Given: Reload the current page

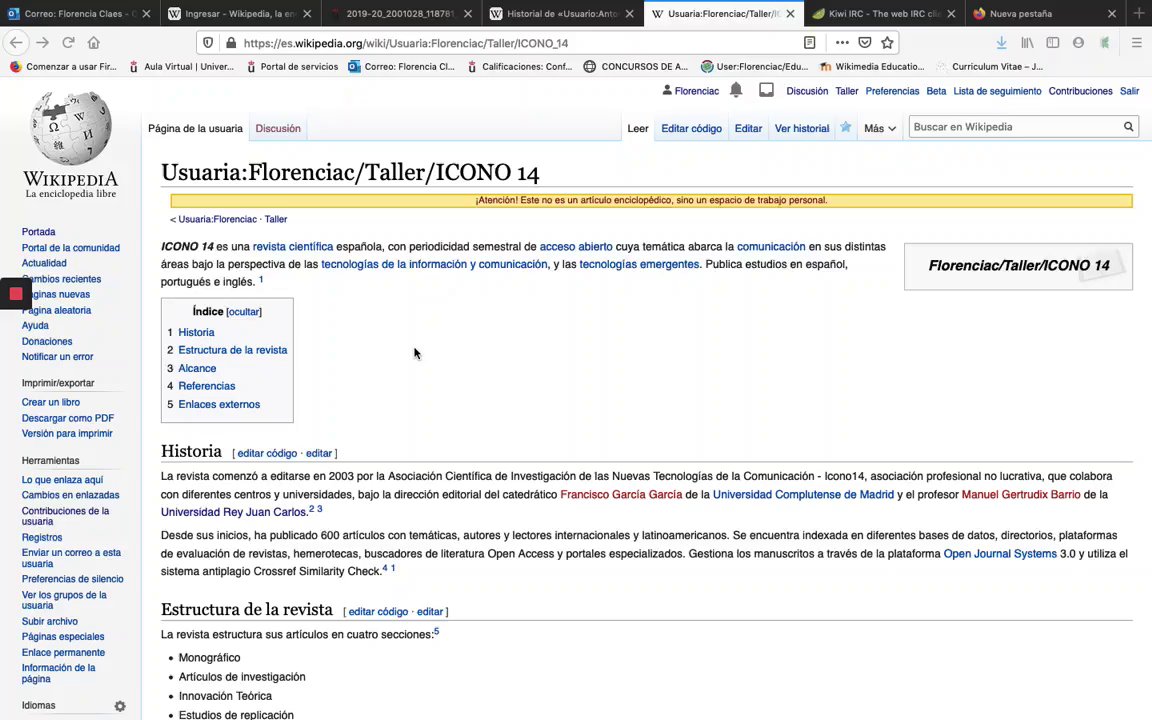Looking at the screenshot, I should point(68,43).
